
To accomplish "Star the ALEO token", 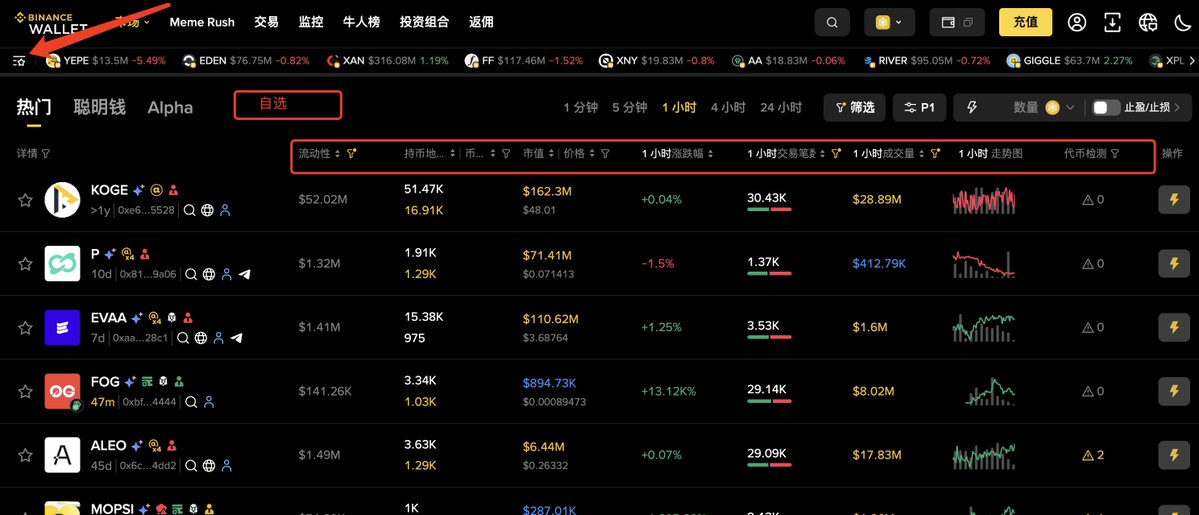I will click(x=25, y=455).
